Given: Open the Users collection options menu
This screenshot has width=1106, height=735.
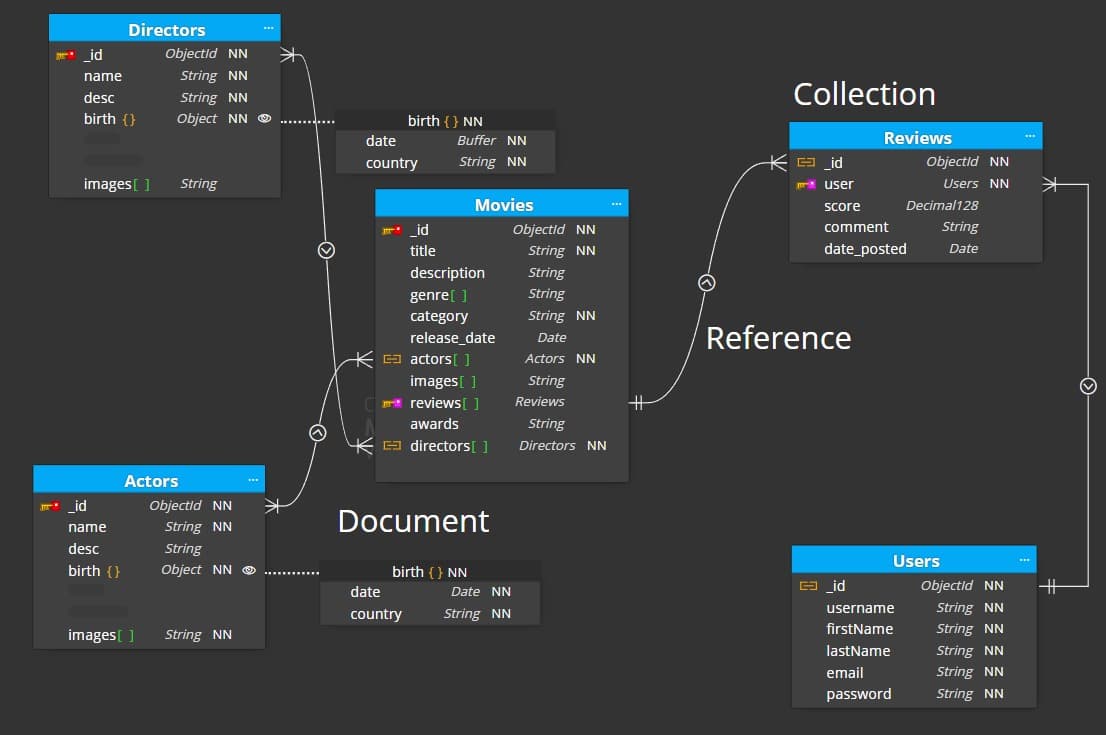Looking at the screenshot, I should point(1024,560).
